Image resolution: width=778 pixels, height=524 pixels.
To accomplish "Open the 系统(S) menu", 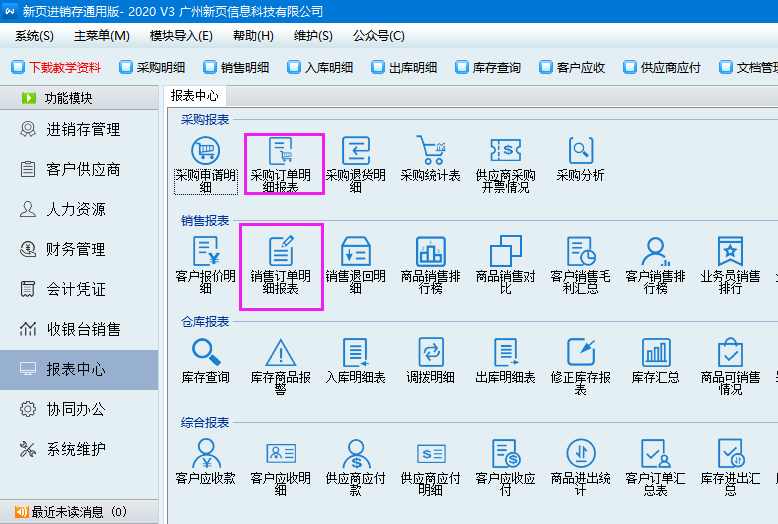I will click(34, 36).
